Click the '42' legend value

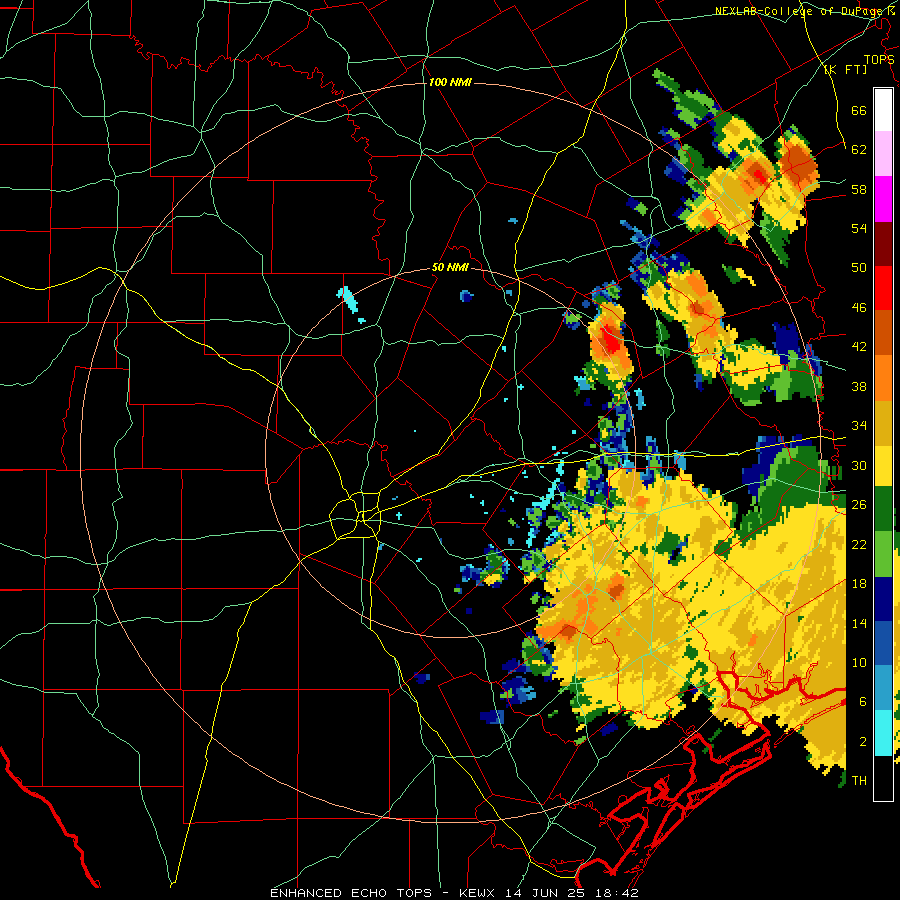pos(859,347)
